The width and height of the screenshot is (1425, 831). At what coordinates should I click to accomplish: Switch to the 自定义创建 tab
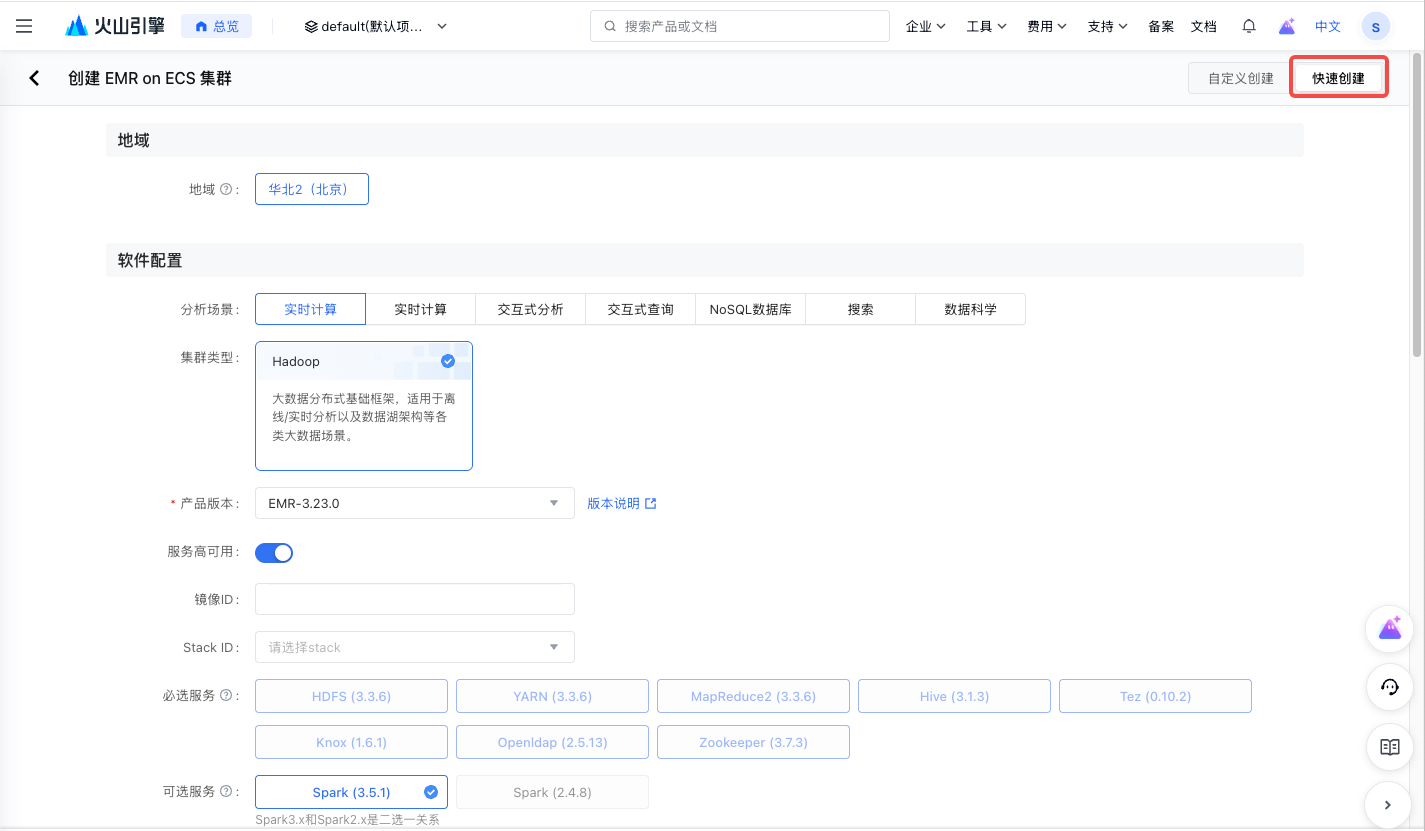[x=1241, y=78]
